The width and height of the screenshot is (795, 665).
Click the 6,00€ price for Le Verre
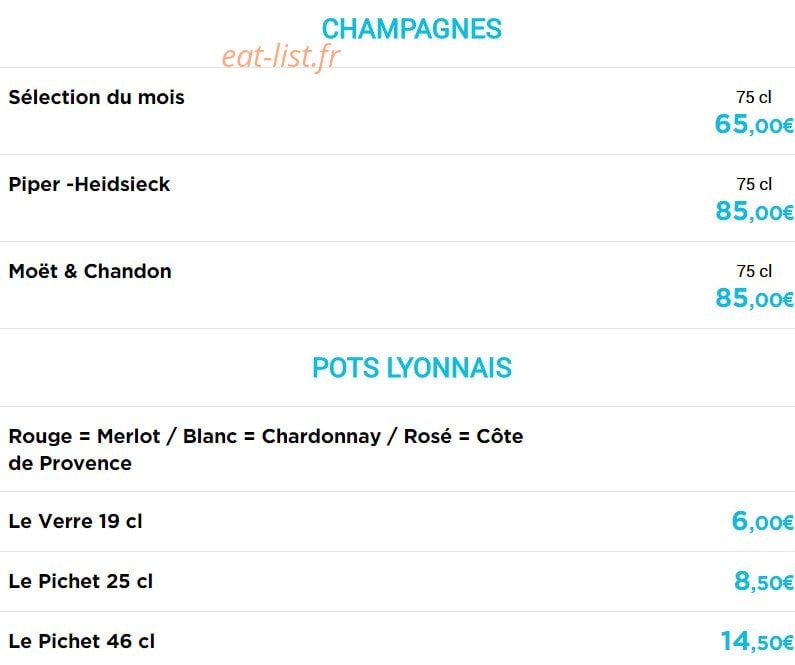(762, 522)
